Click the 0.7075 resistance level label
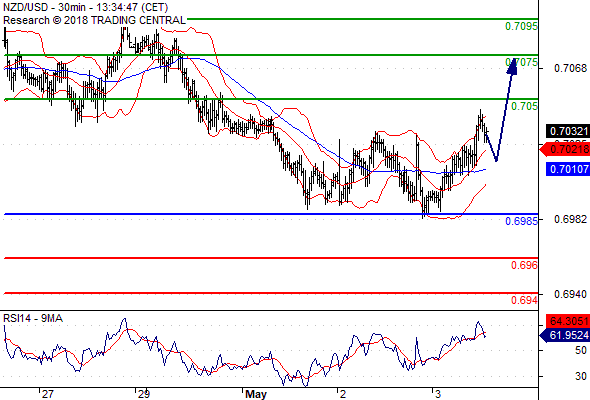Screen dimensions: 590x400 pos(521,62)
